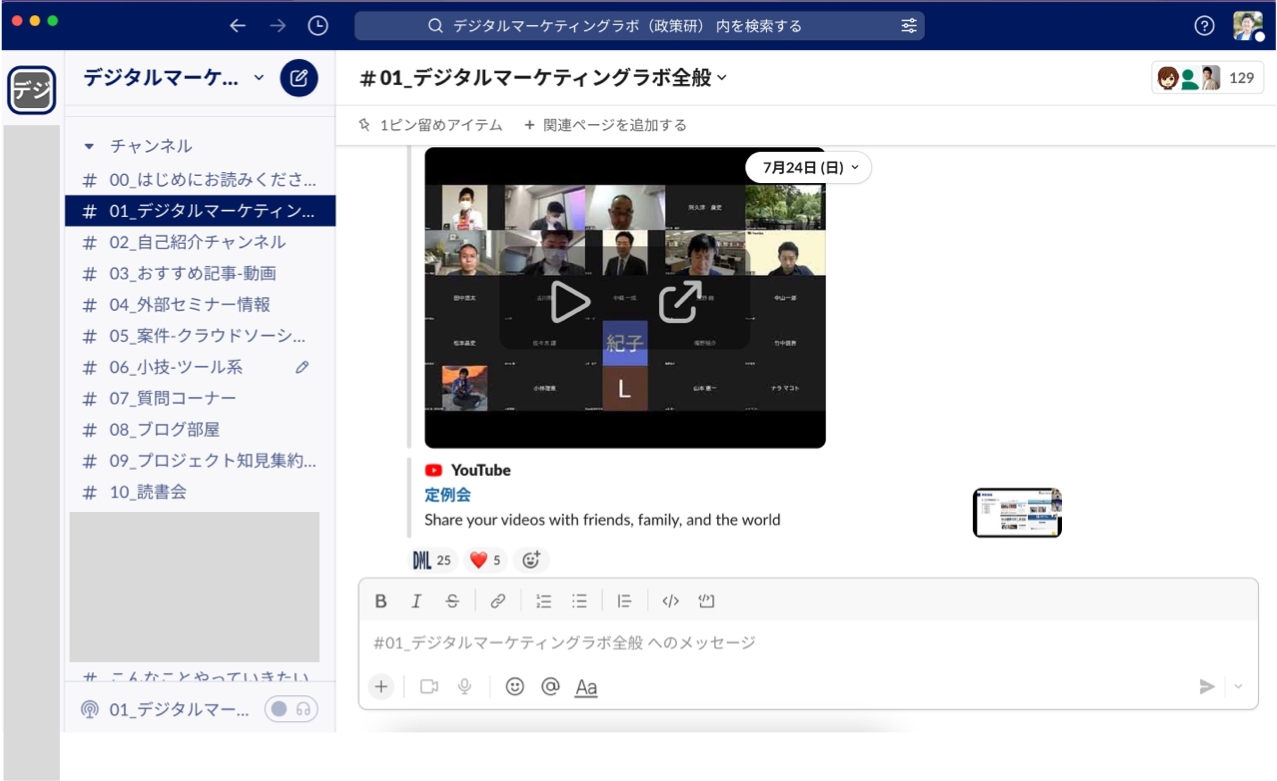Viewport: 1277px width, 781px height.
Task: Insert a code block
Action: 706,601
